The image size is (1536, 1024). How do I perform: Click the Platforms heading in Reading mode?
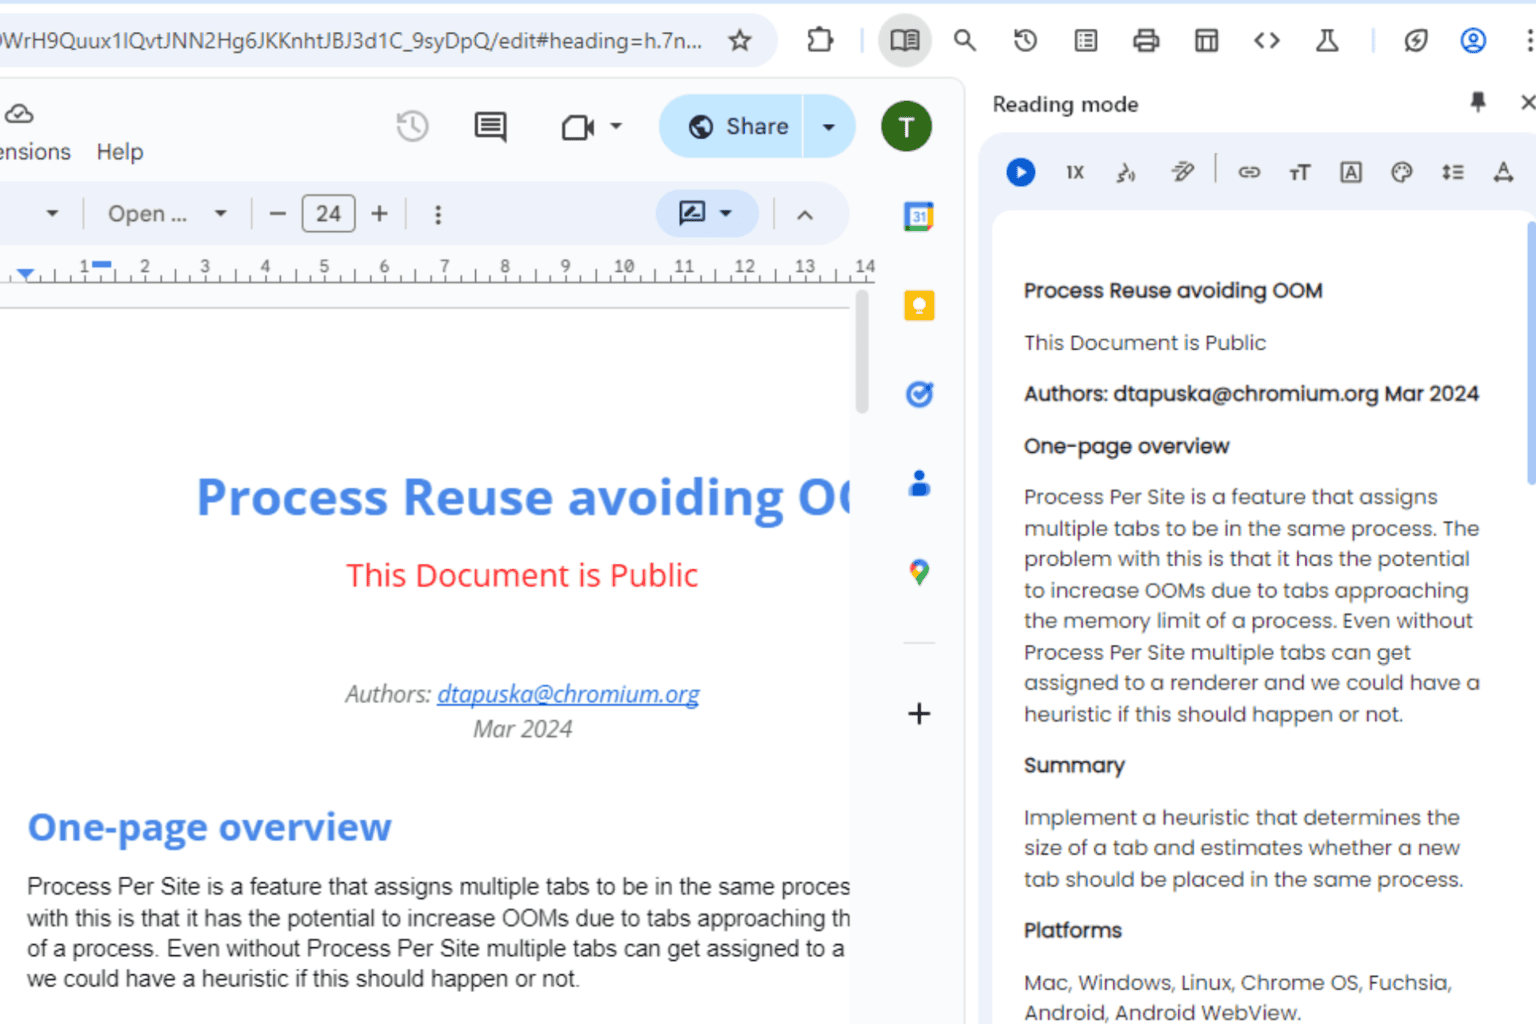coord(1072,930)
